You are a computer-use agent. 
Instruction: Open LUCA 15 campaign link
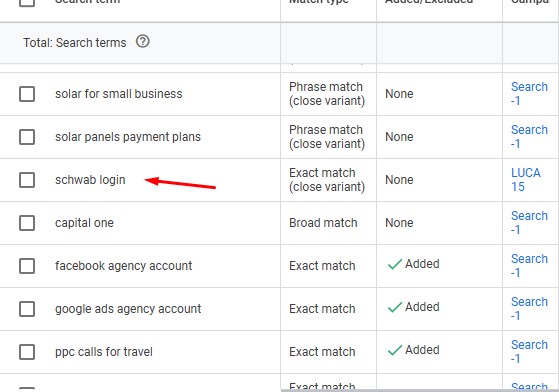[x=525, y=180]
